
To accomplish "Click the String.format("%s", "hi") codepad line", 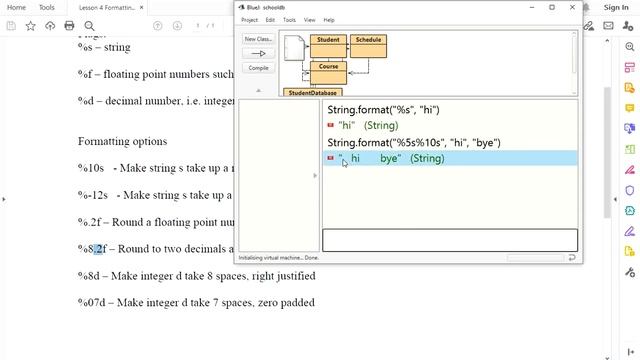I will click(383, 110).
